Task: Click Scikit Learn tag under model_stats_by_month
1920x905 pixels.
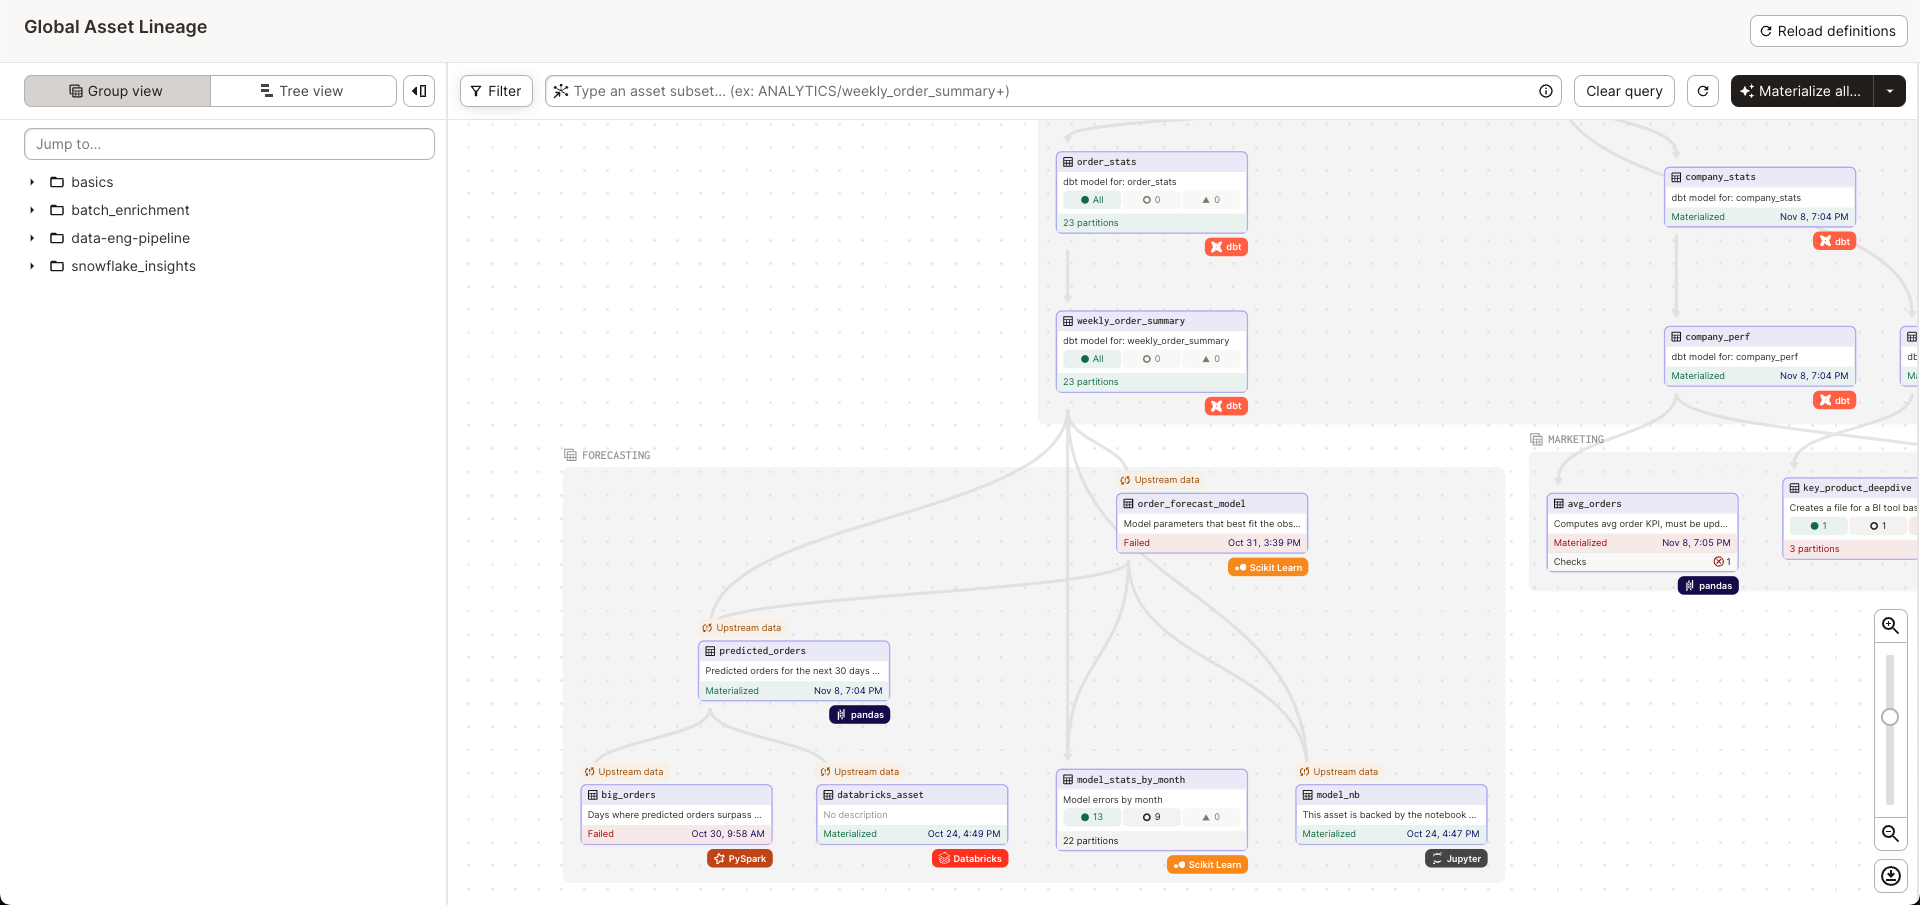Action: (x=1207, y=865)
